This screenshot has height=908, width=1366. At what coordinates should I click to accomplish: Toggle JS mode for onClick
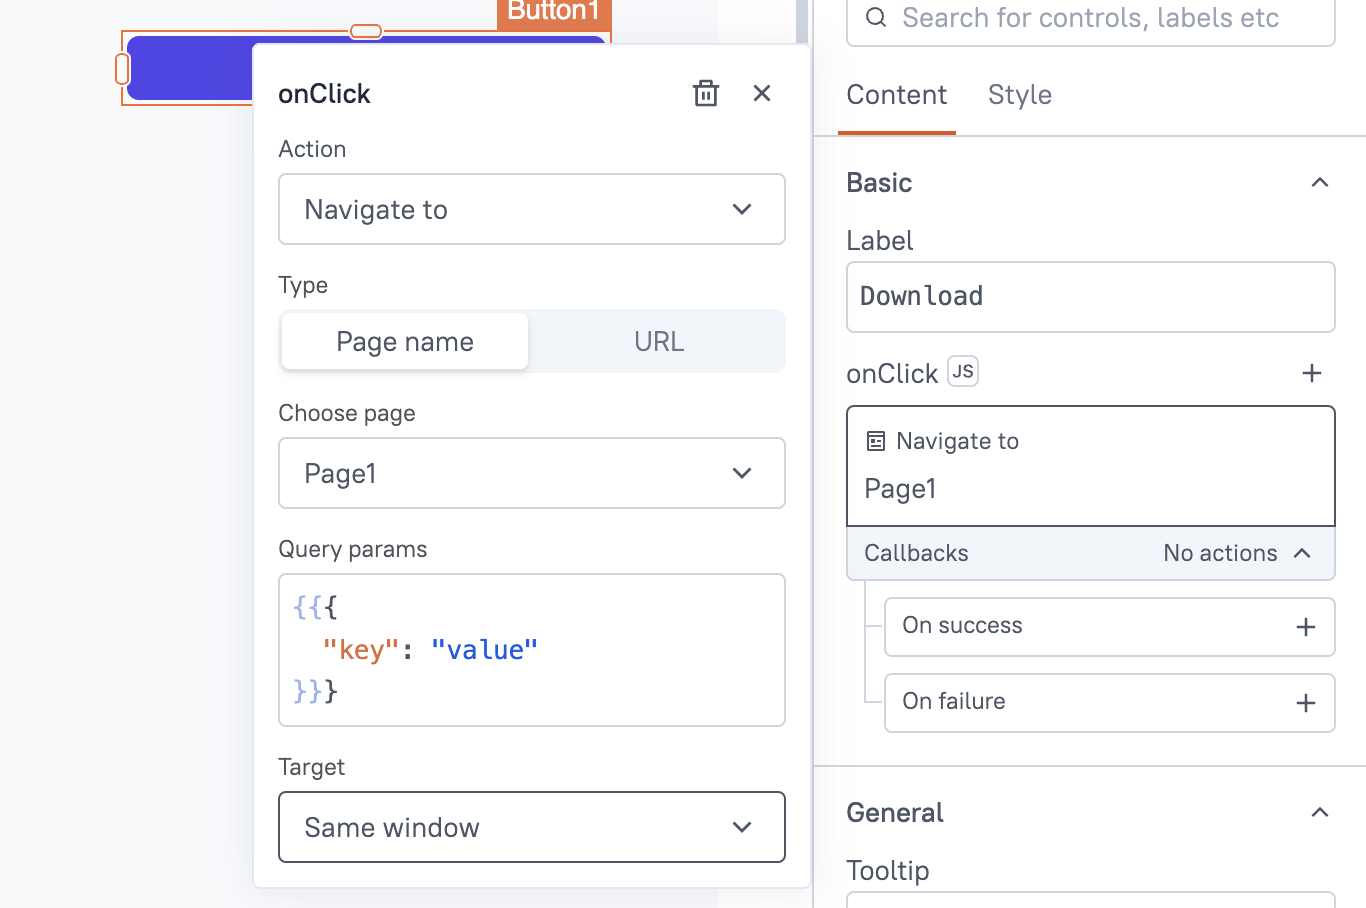pos(963,372)
